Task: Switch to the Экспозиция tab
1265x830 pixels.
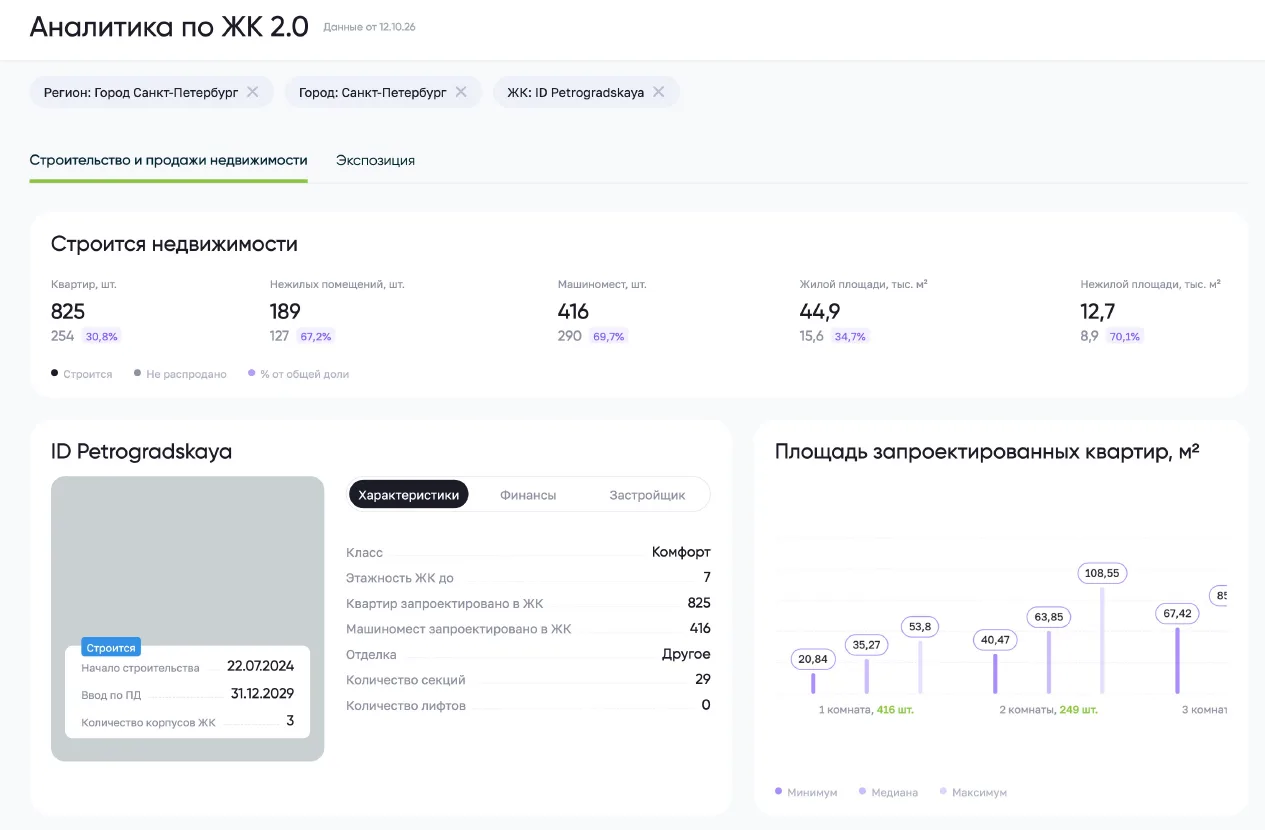Action: pos(375,160)
